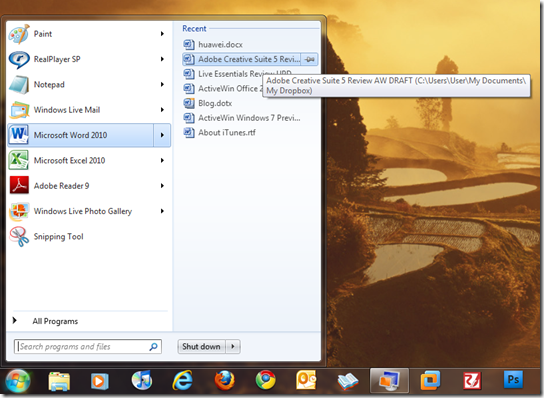The height and width of the screenshot is (398, 544).
Task: Open Adobe Creative Suite 5 Revi... document
Action: tap(241, 59)
